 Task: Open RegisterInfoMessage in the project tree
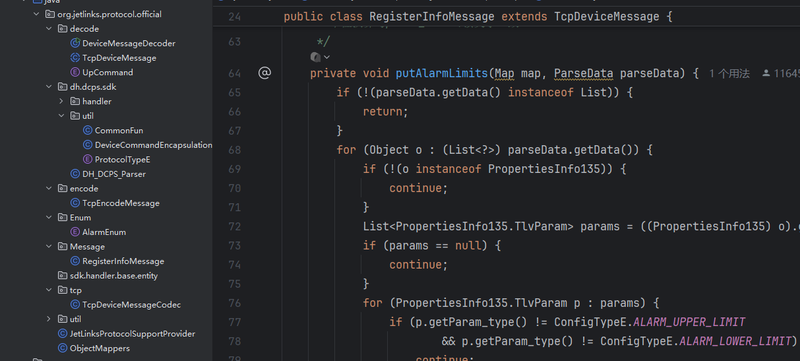pyautogui.click(x=123, y=261)
